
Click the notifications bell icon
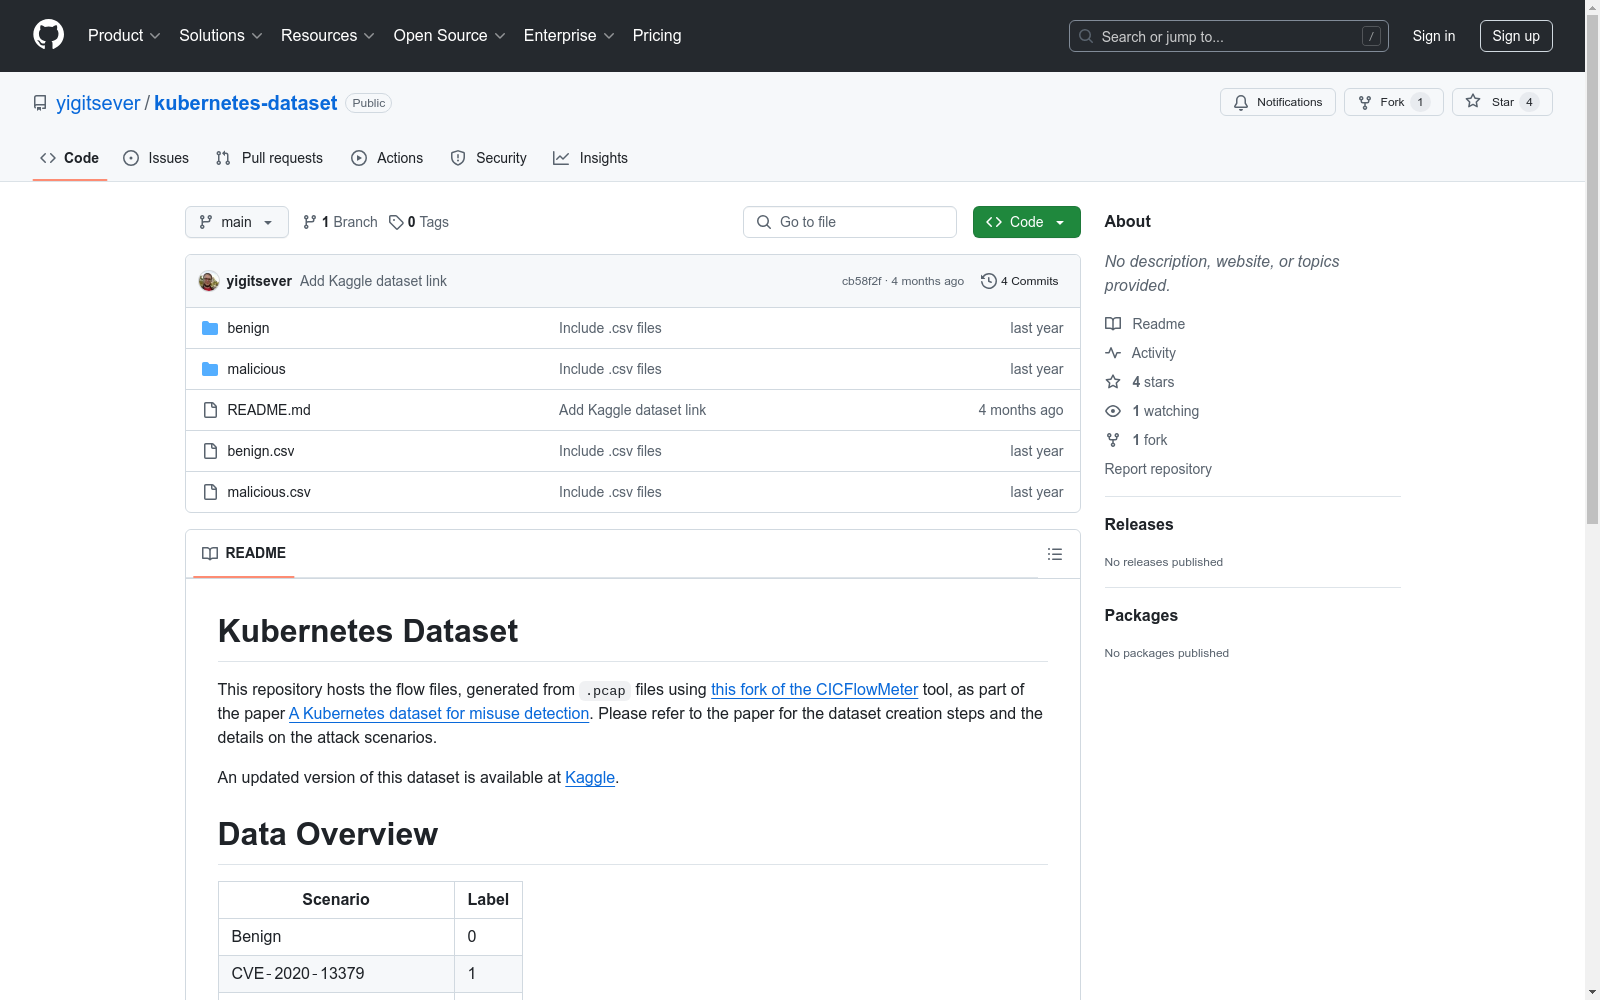(x=1241, y=102)
